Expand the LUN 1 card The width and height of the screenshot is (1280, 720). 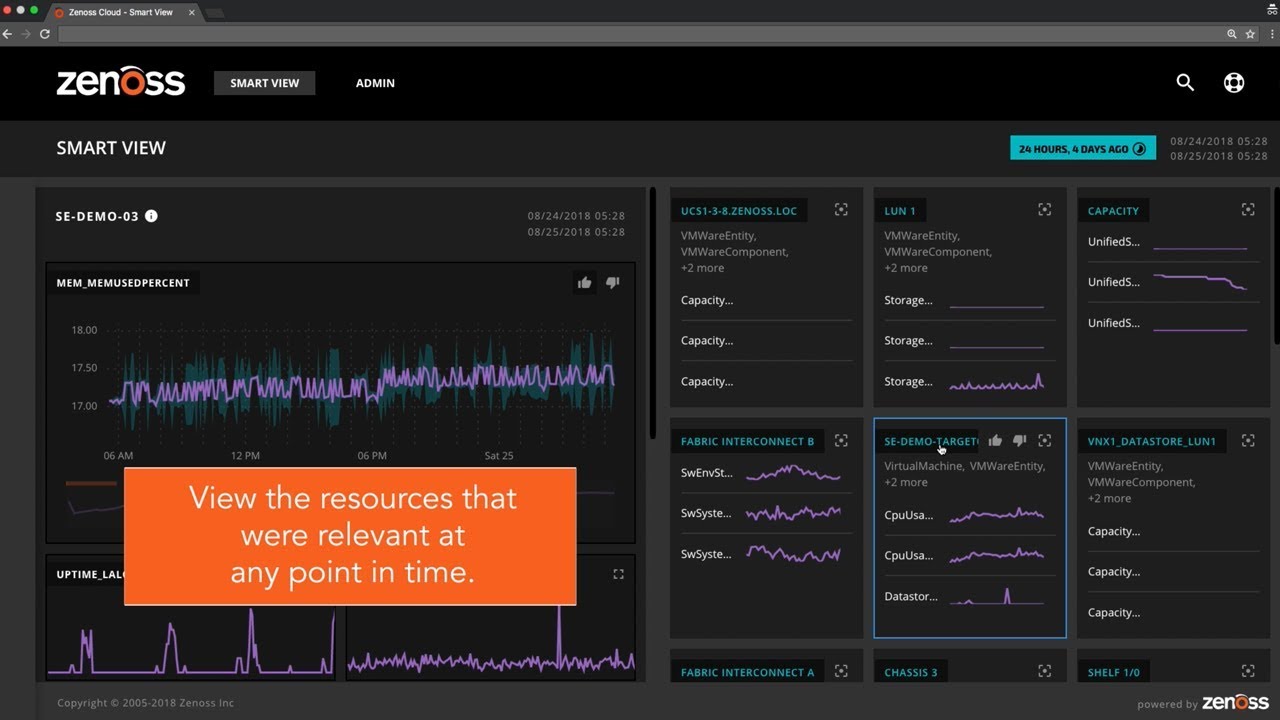click(1044, 210)
